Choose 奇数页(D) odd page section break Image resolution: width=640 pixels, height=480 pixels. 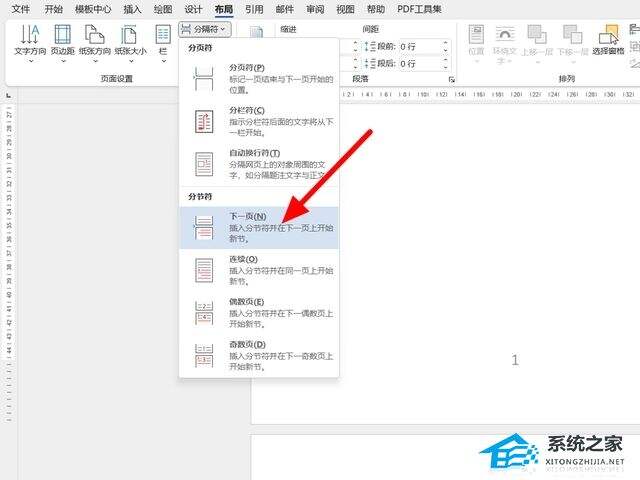259,356
